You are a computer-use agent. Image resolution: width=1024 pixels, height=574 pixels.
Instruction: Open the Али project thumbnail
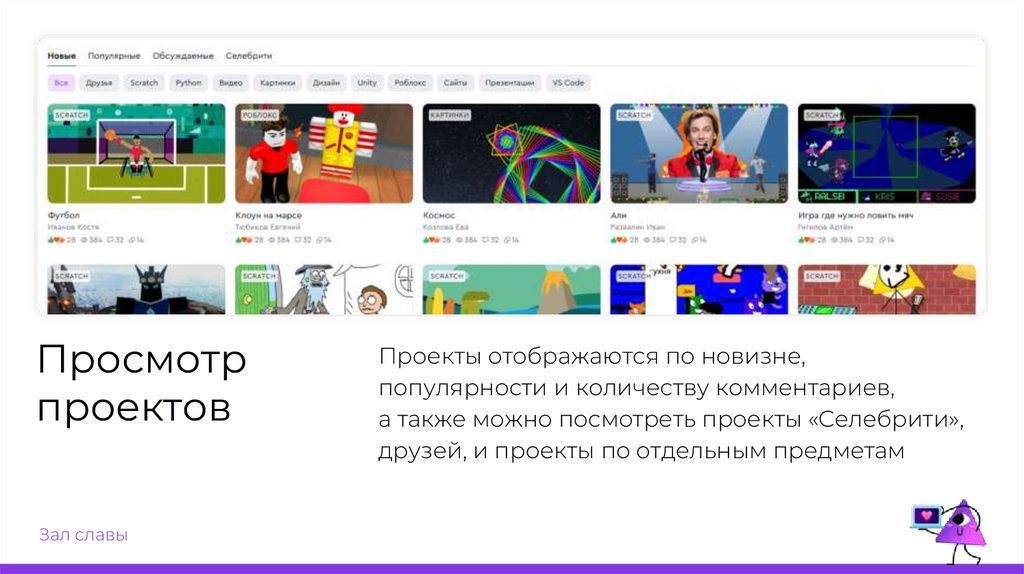pyautogui.click(x=699, y=153)
